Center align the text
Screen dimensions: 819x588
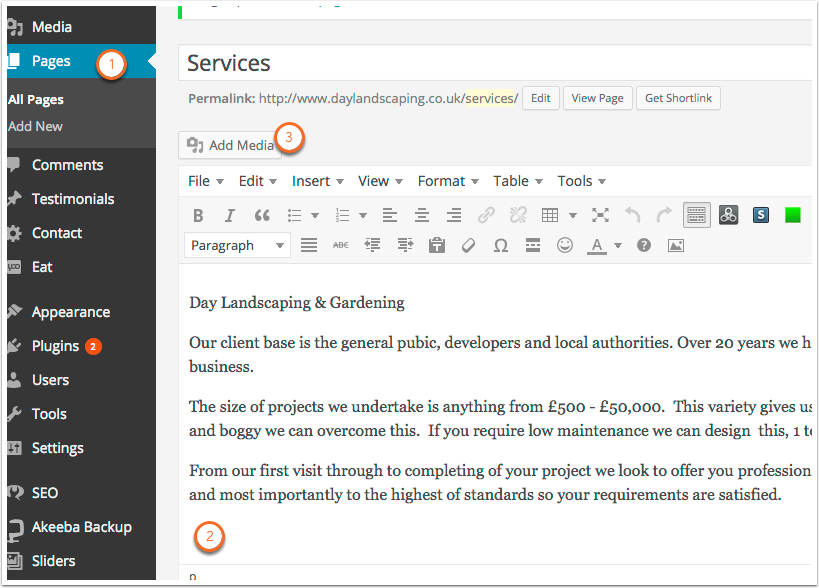tap(422, 215)
